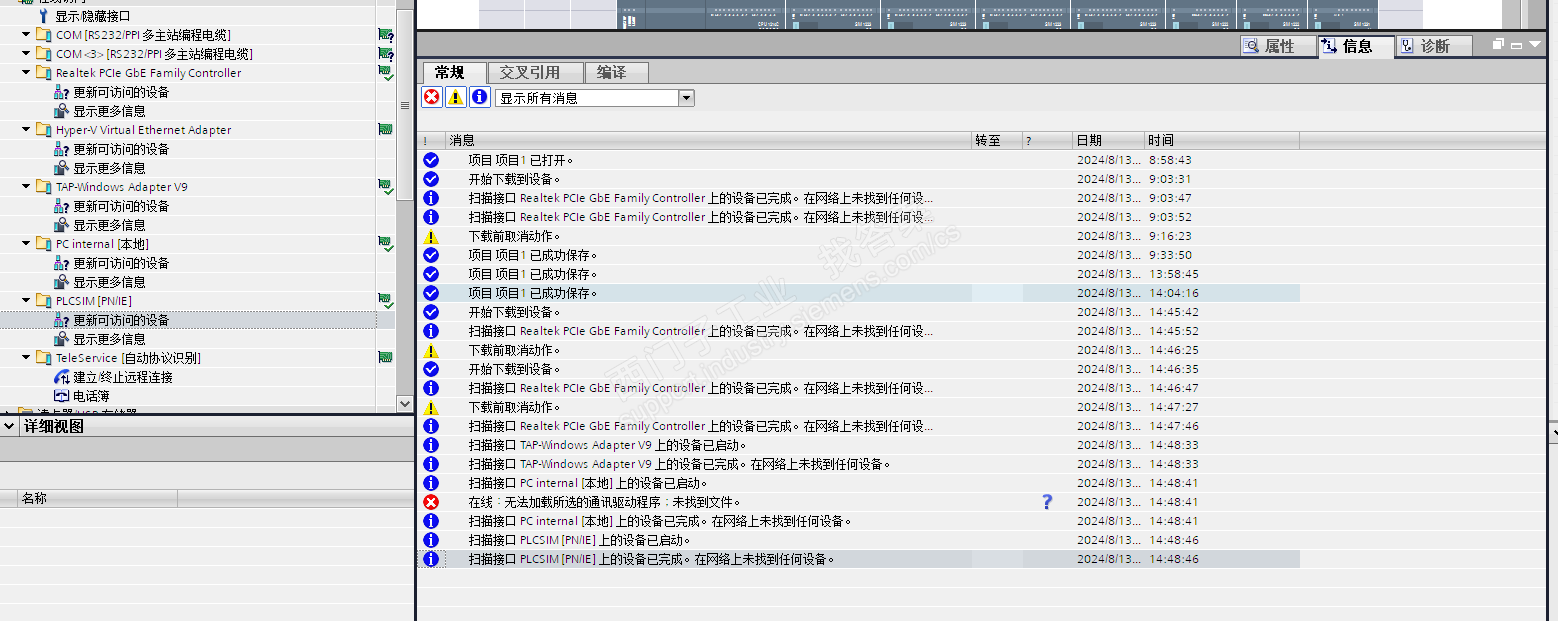
Task: Click the interface status icon on the PC internal row
Action: tap(385, 244)
